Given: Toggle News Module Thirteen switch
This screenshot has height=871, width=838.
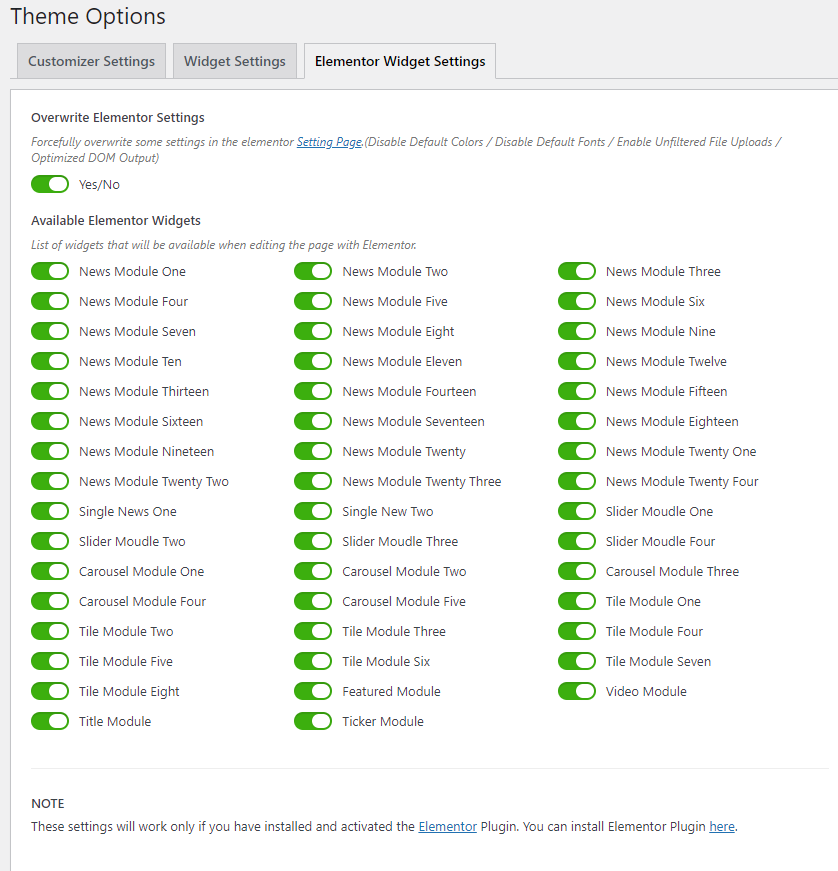Looking at the screenshot, I should tap(50, 391).
